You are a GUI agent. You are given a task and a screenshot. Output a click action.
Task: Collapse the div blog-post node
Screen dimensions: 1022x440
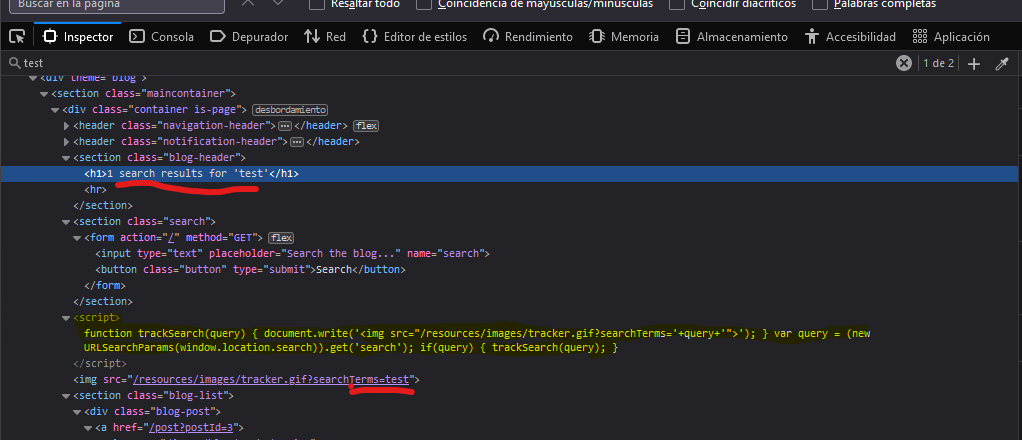tap(77, 411)
